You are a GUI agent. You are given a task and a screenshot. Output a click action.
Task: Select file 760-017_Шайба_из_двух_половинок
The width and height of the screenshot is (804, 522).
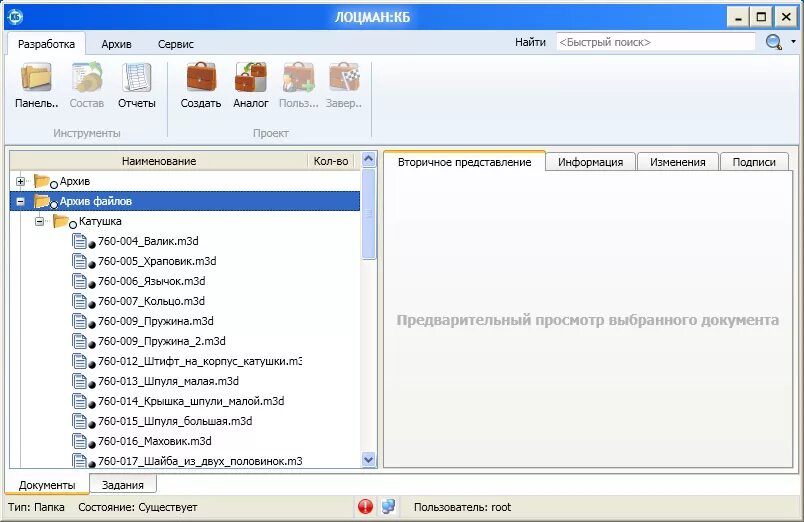coord(200,461)
